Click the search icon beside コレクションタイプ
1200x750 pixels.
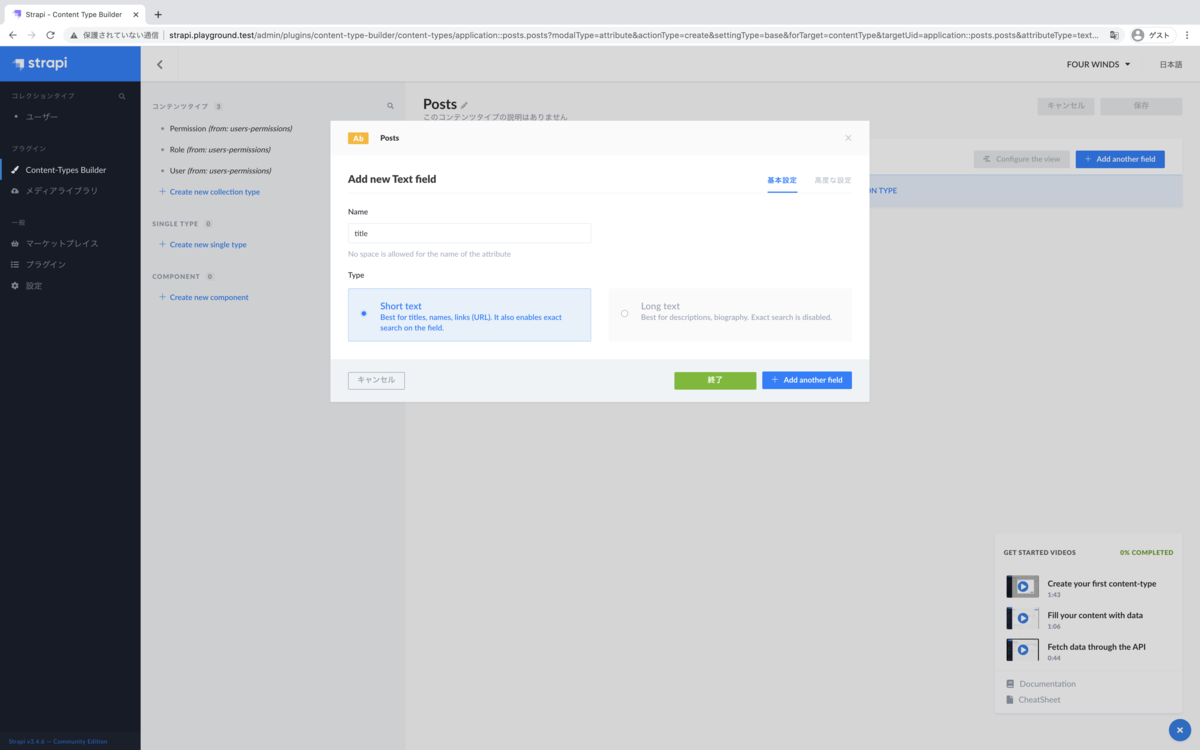[122, 96]
